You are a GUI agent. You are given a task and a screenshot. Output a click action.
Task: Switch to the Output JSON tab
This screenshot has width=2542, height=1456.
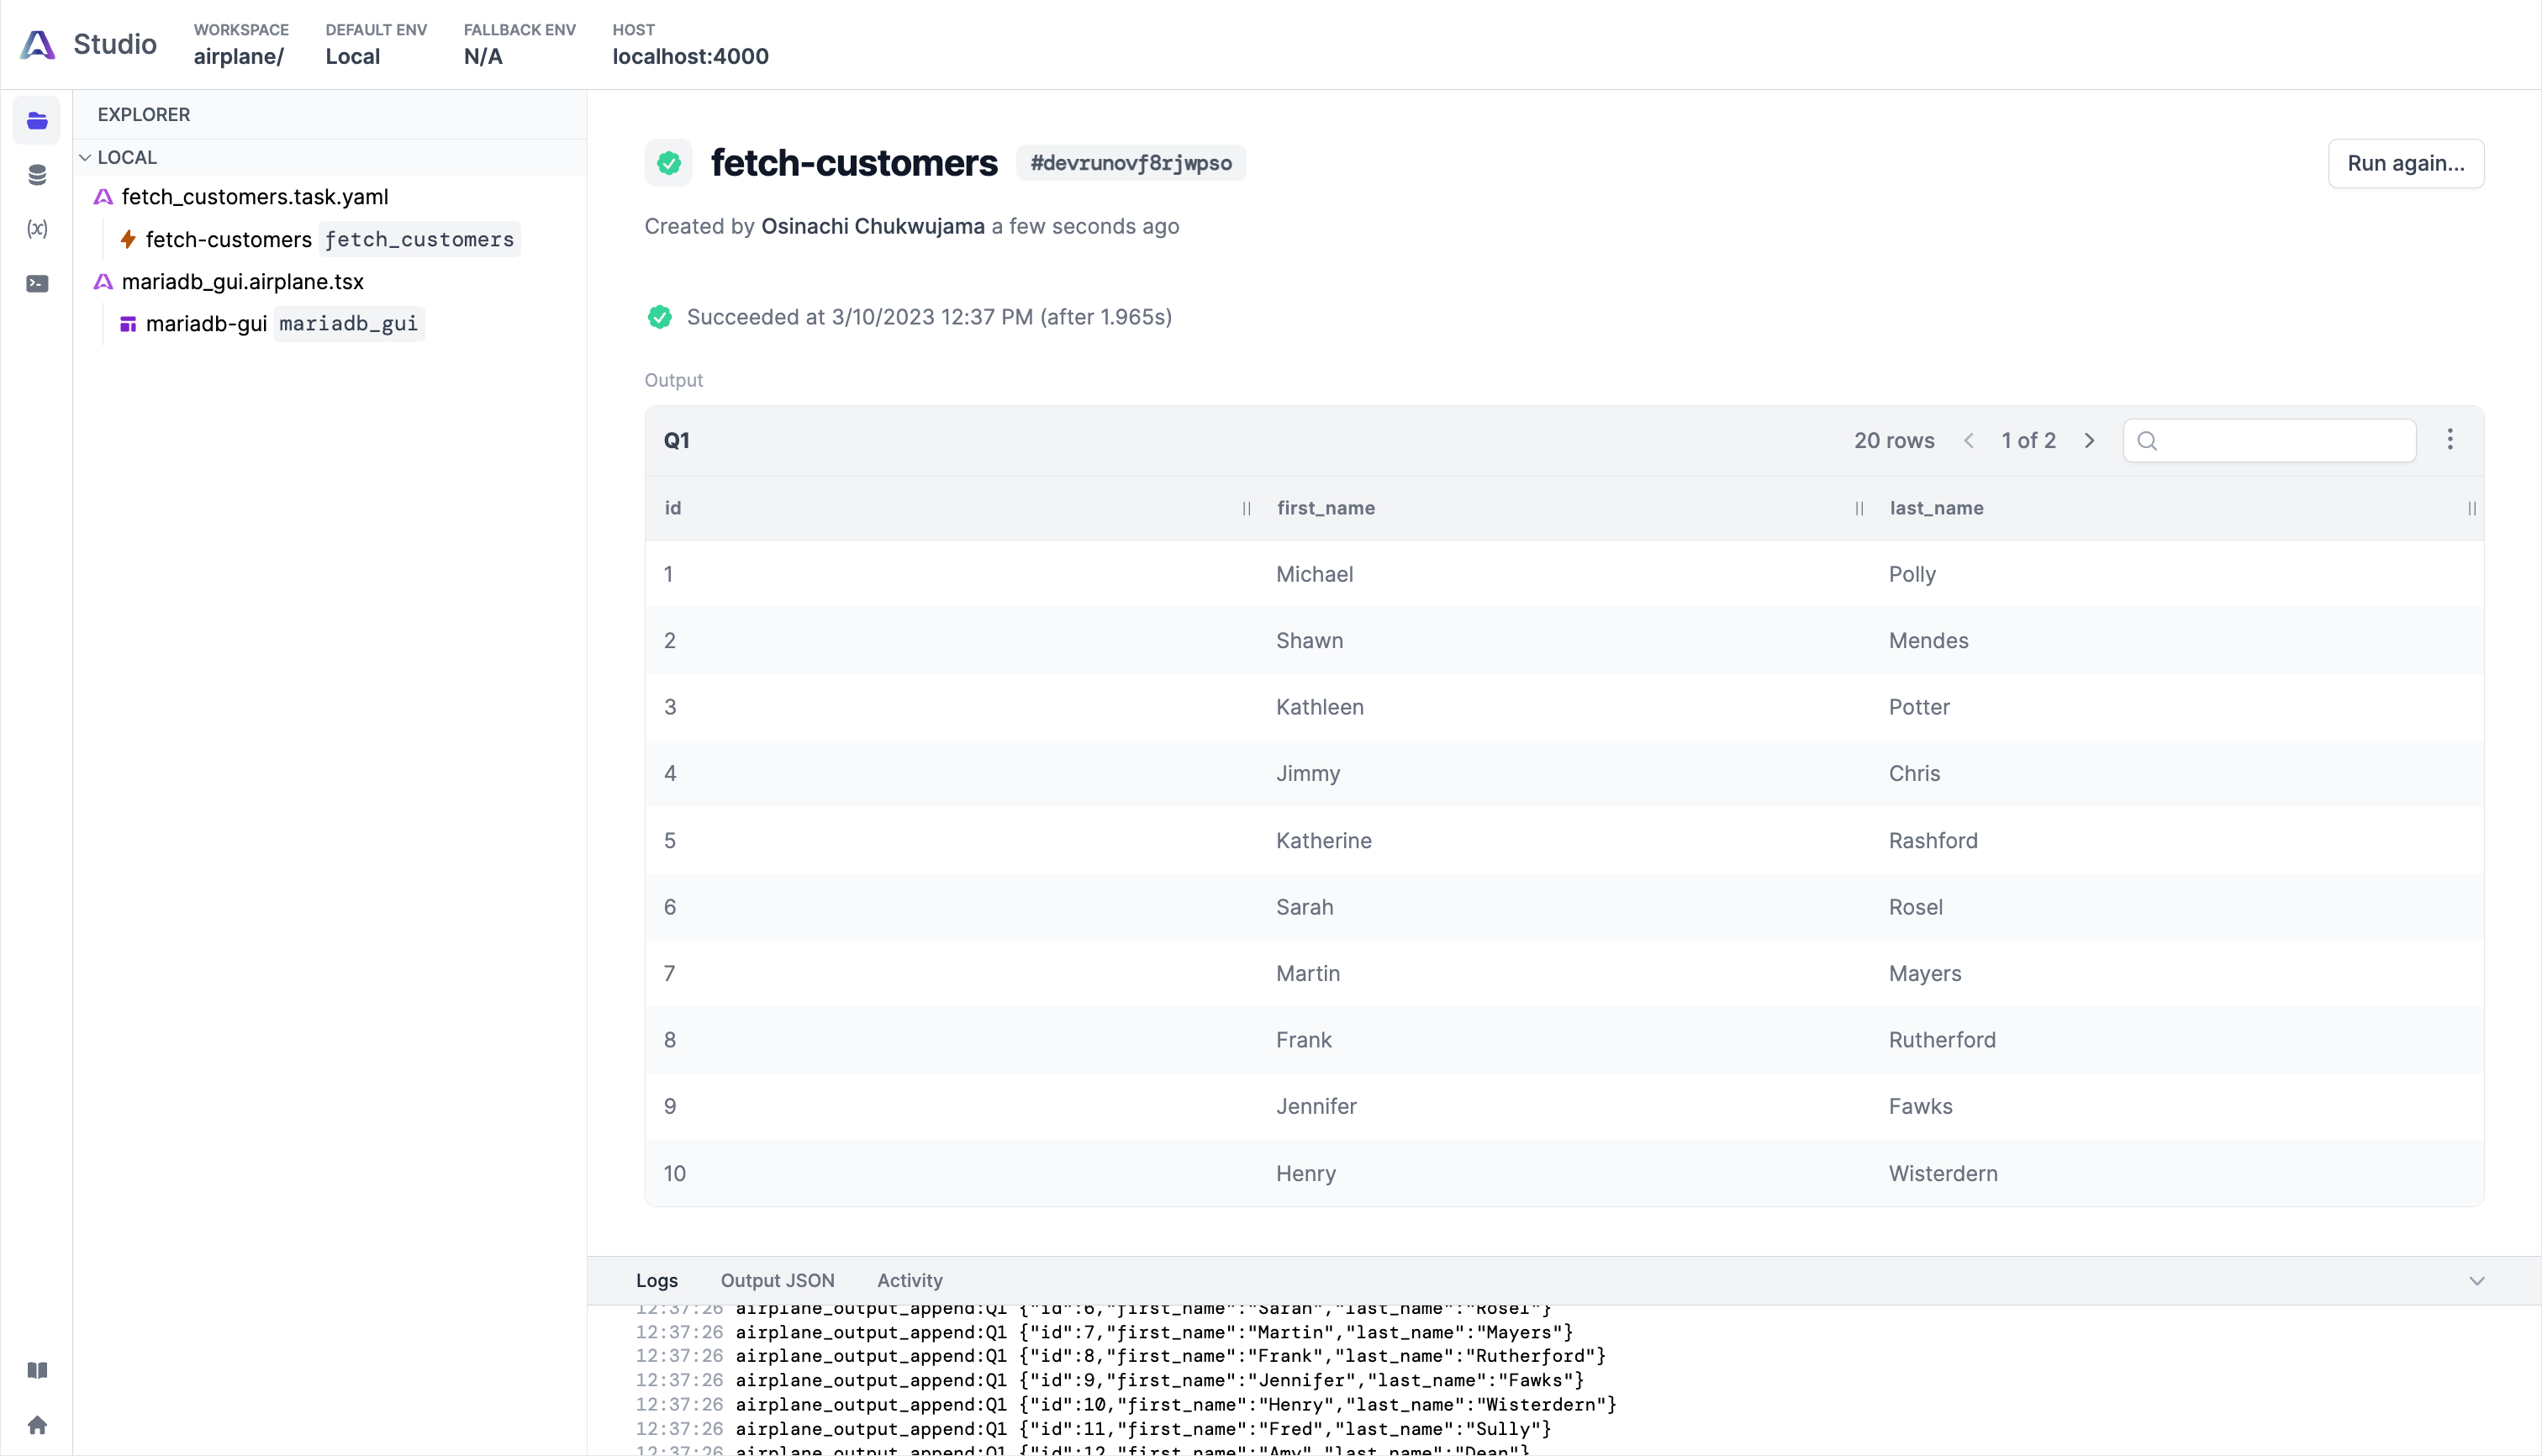778,1281
